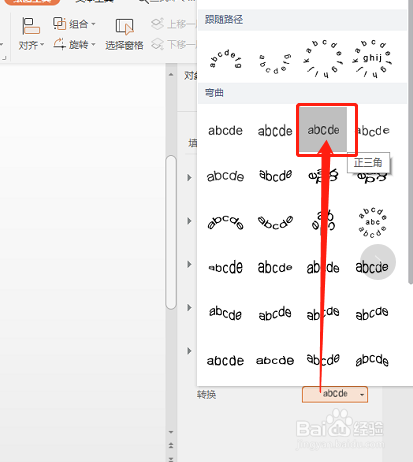
Task: Select the full circle follow-path effect
Action: tap(323, 58)
